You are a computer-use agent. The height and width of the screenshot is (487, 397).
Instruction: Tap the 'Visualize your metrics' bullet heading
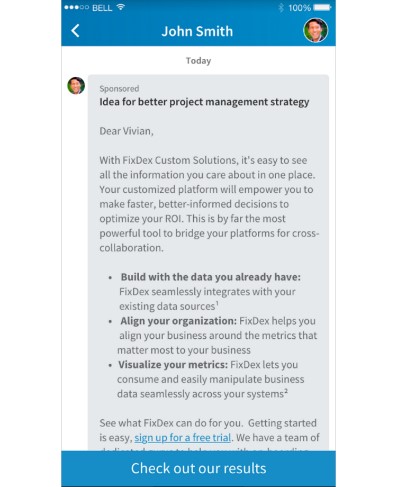coord(173,365)
